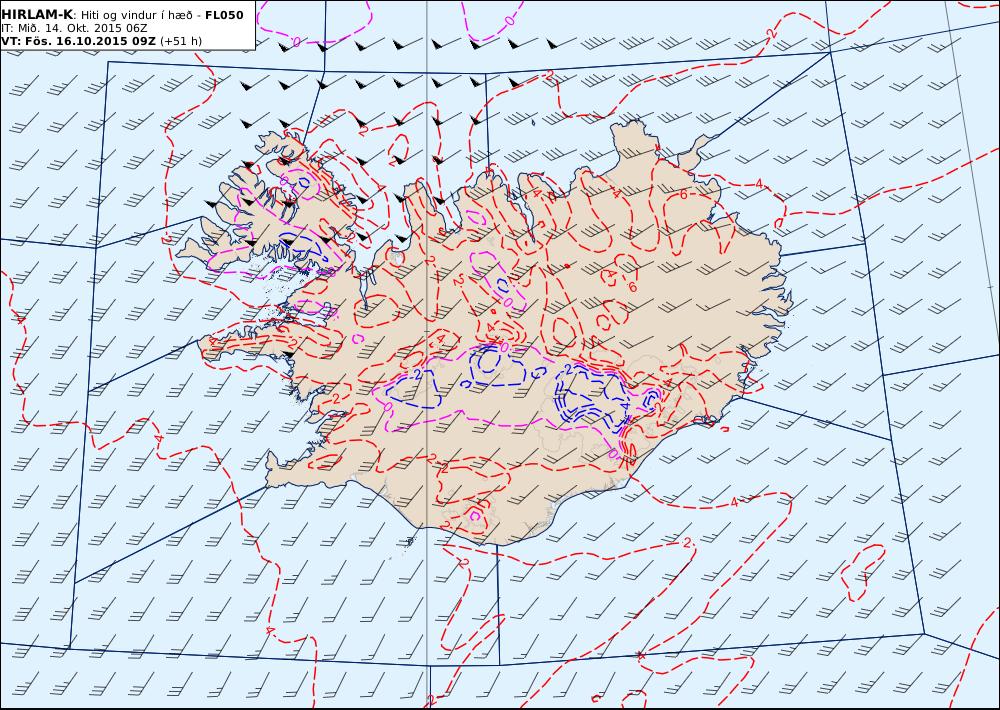Image resolution: width=1000 pixels, height=710 pixels.
Task: Select the 'IT: Mið. 14. Okt. 2015 06Z' line
Action: (x=74, y=28)
